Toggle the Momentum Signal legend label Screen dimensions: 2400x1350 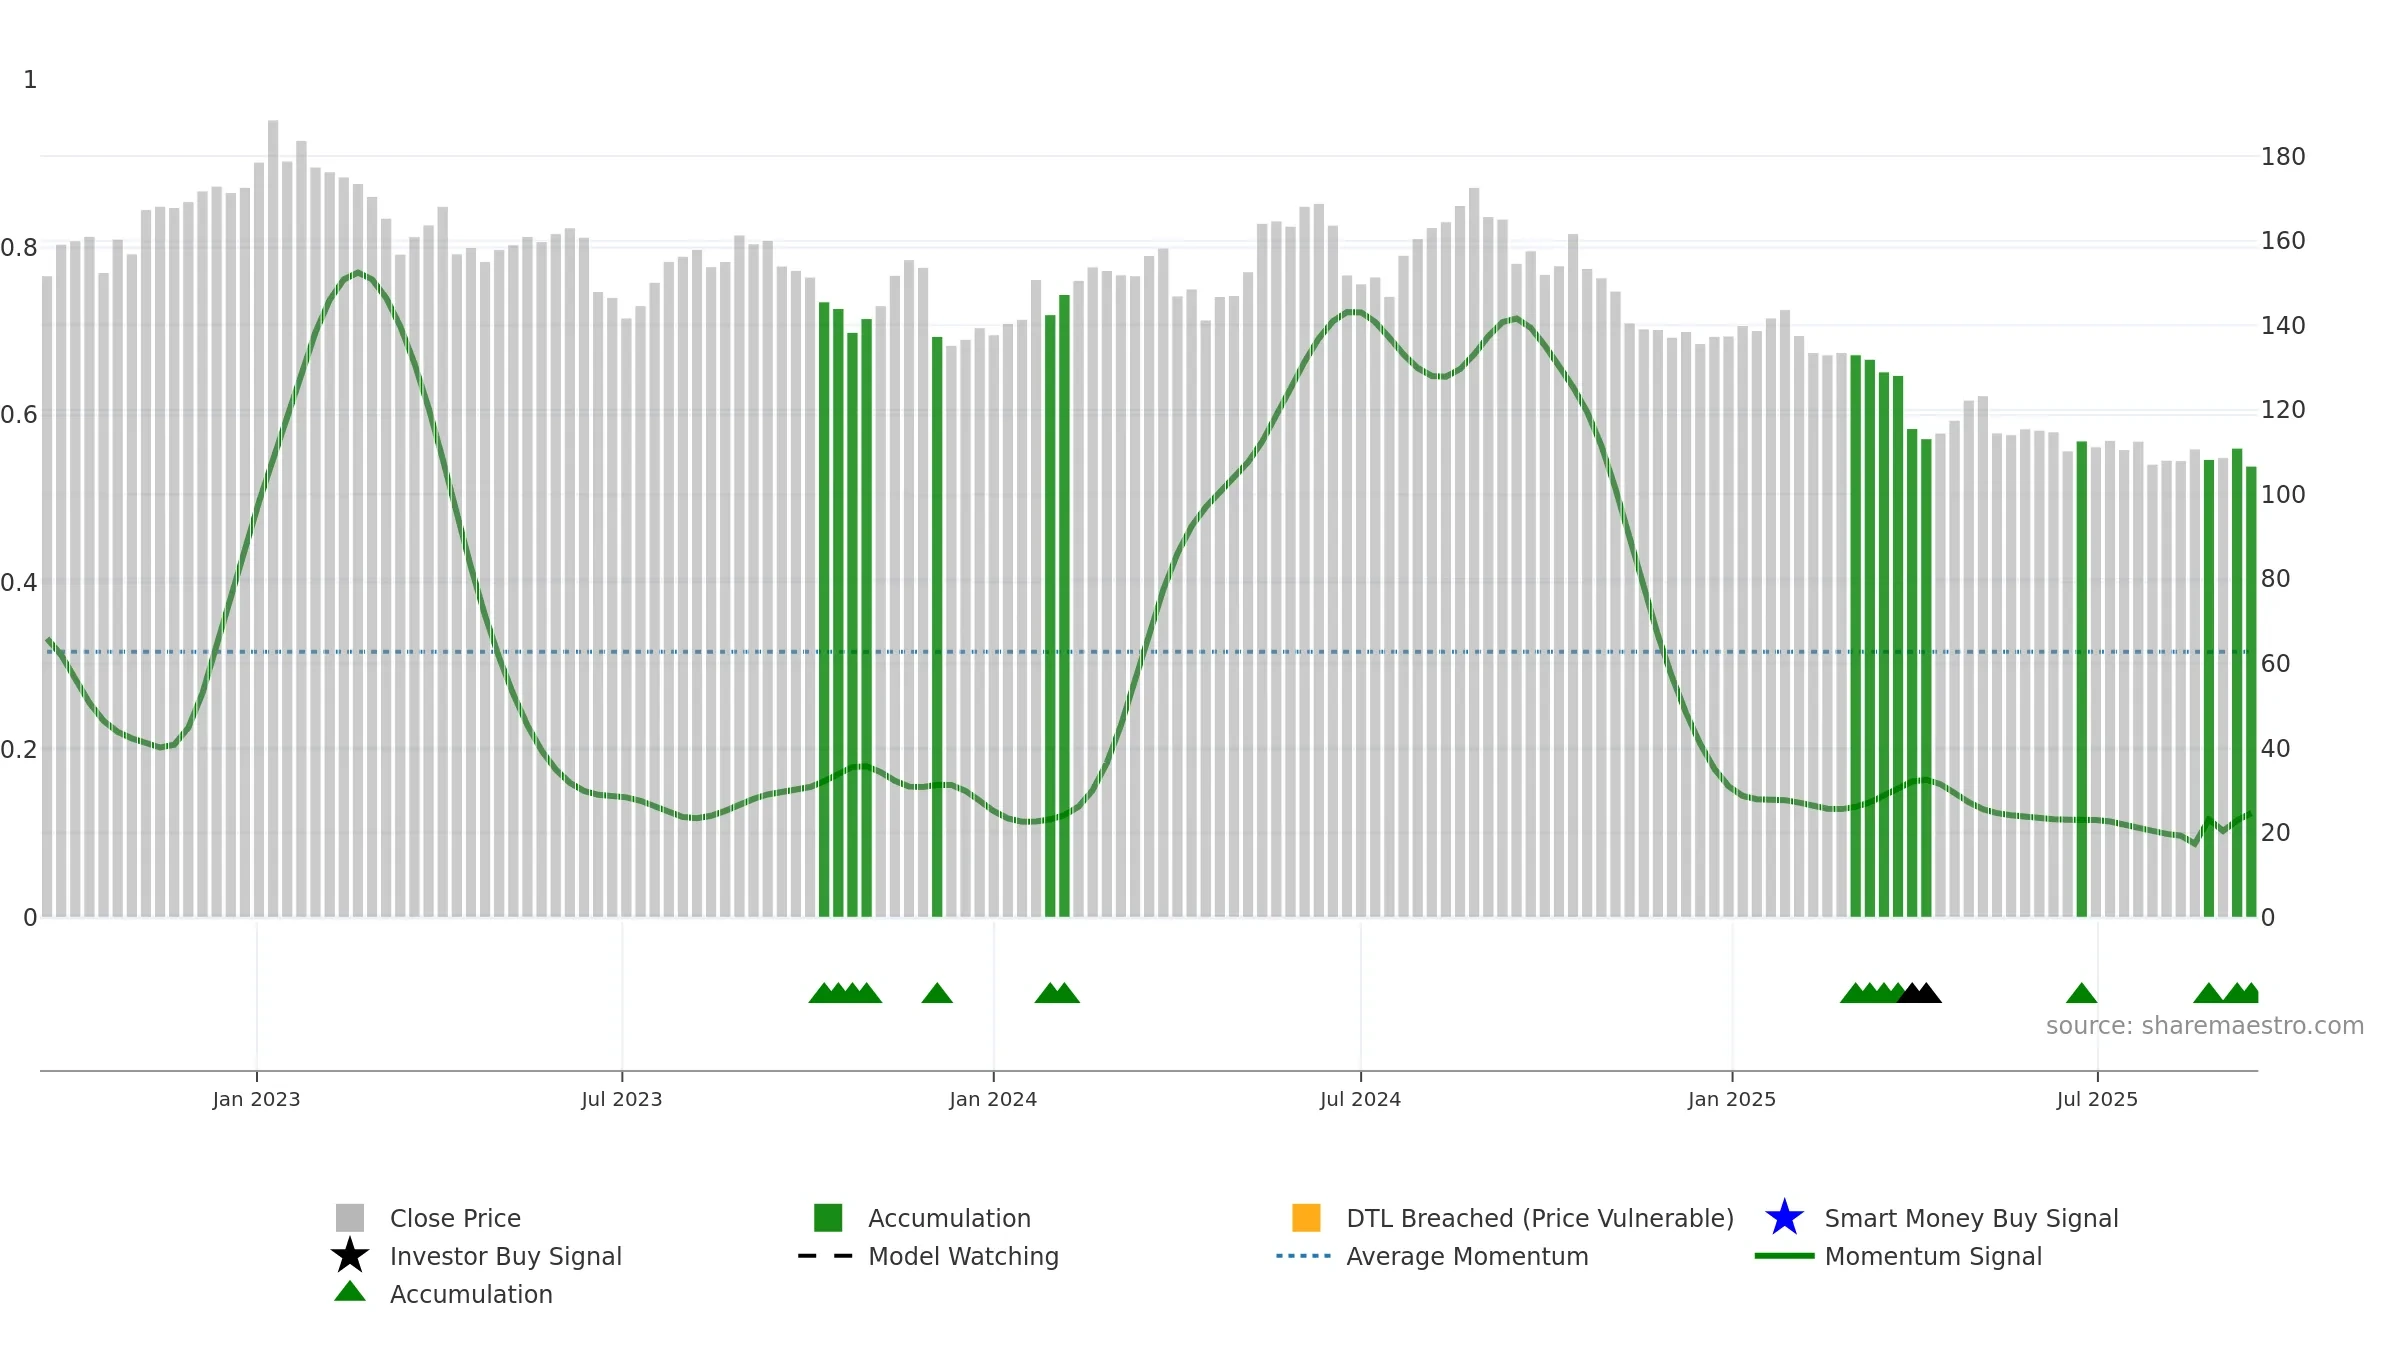(1933, 1256)
